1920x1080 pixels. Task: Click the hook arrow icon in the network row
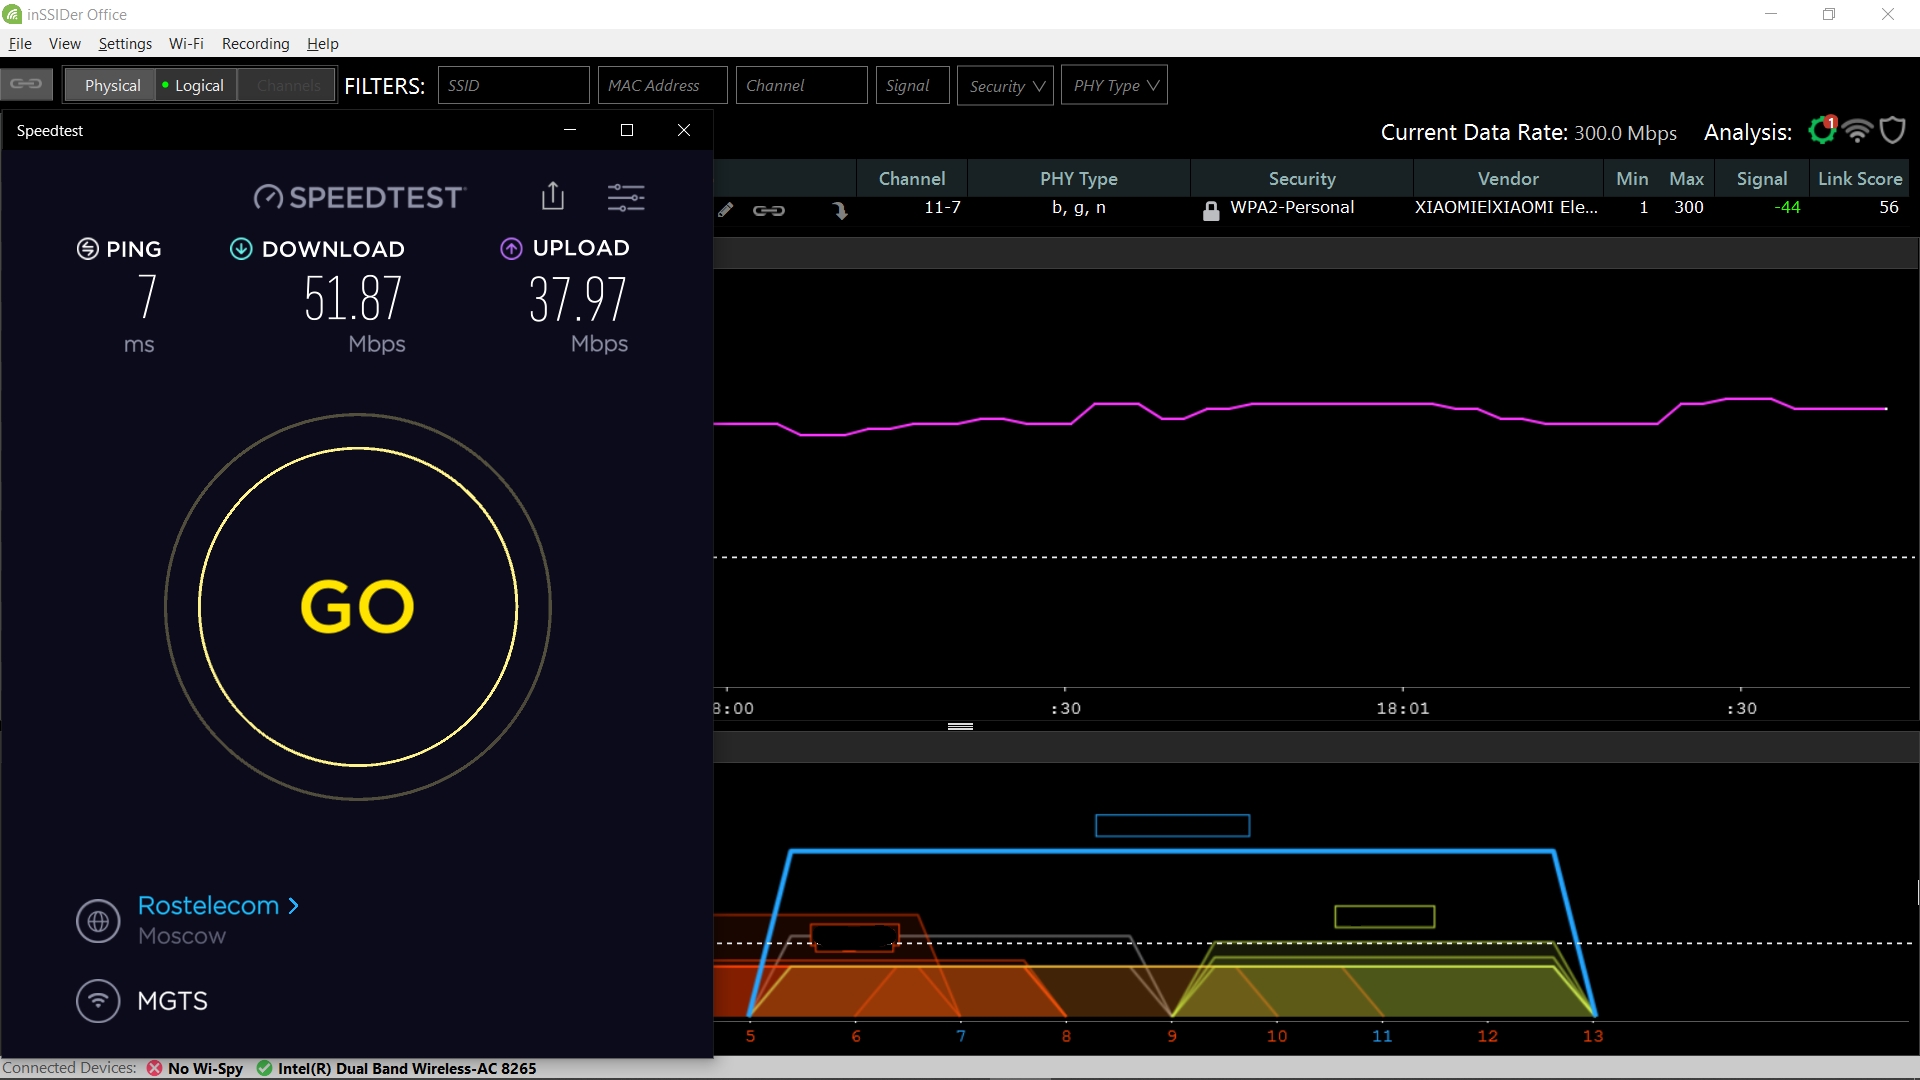click(840, 210)
